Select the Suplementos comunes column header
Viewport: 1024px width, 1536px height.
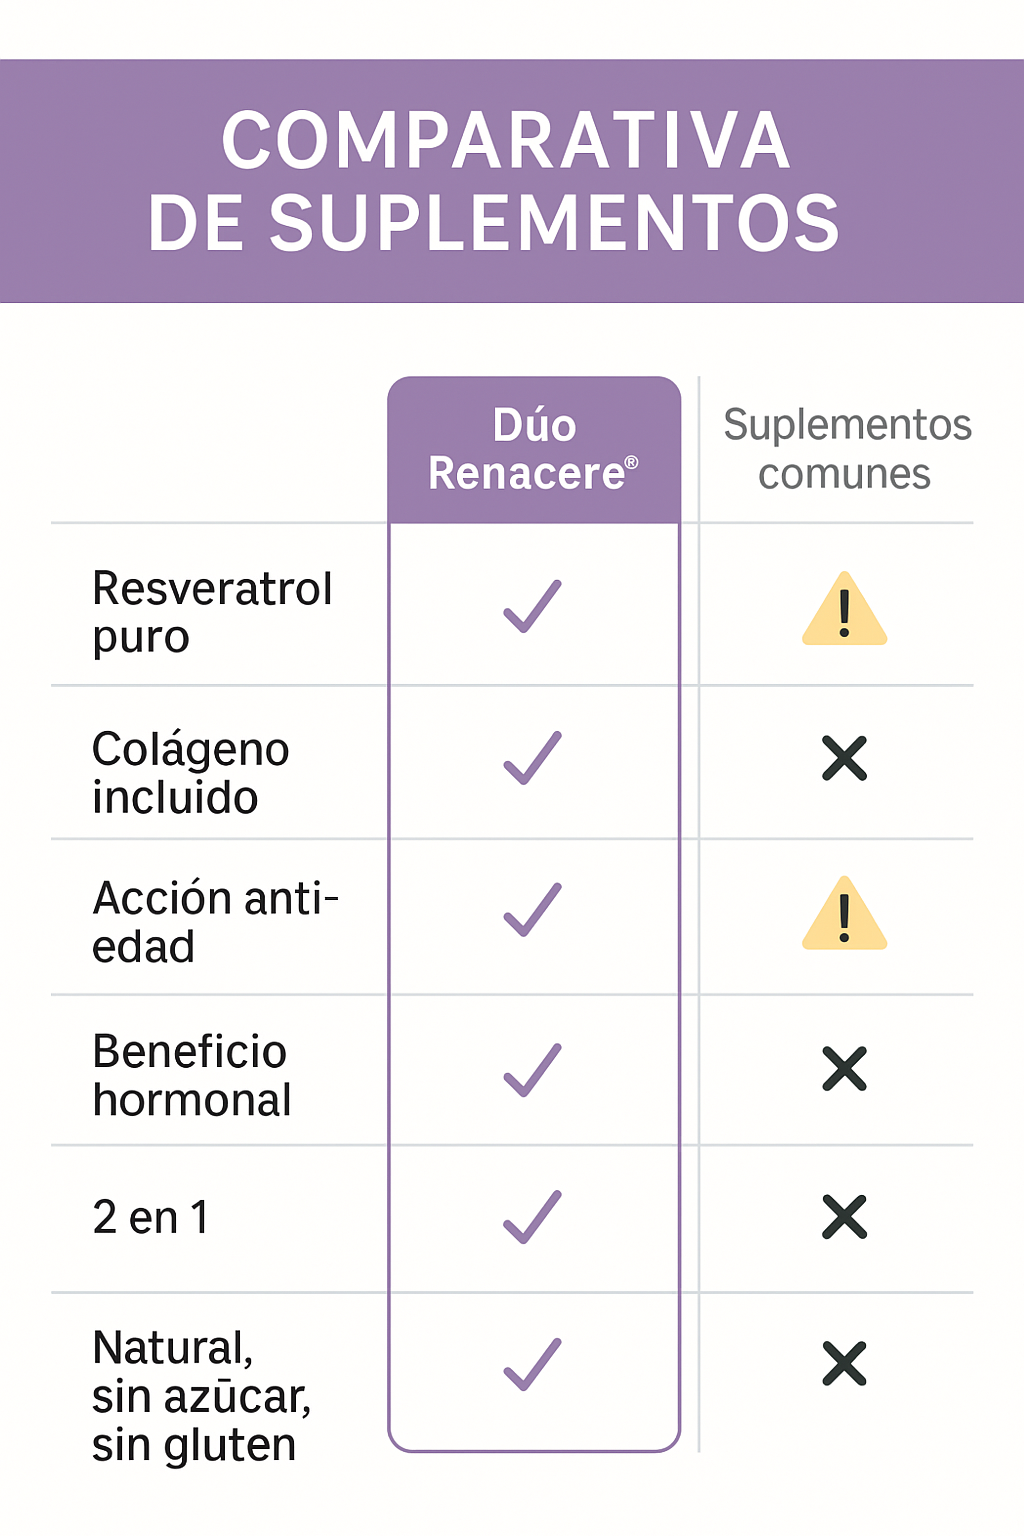click(846, 449)
